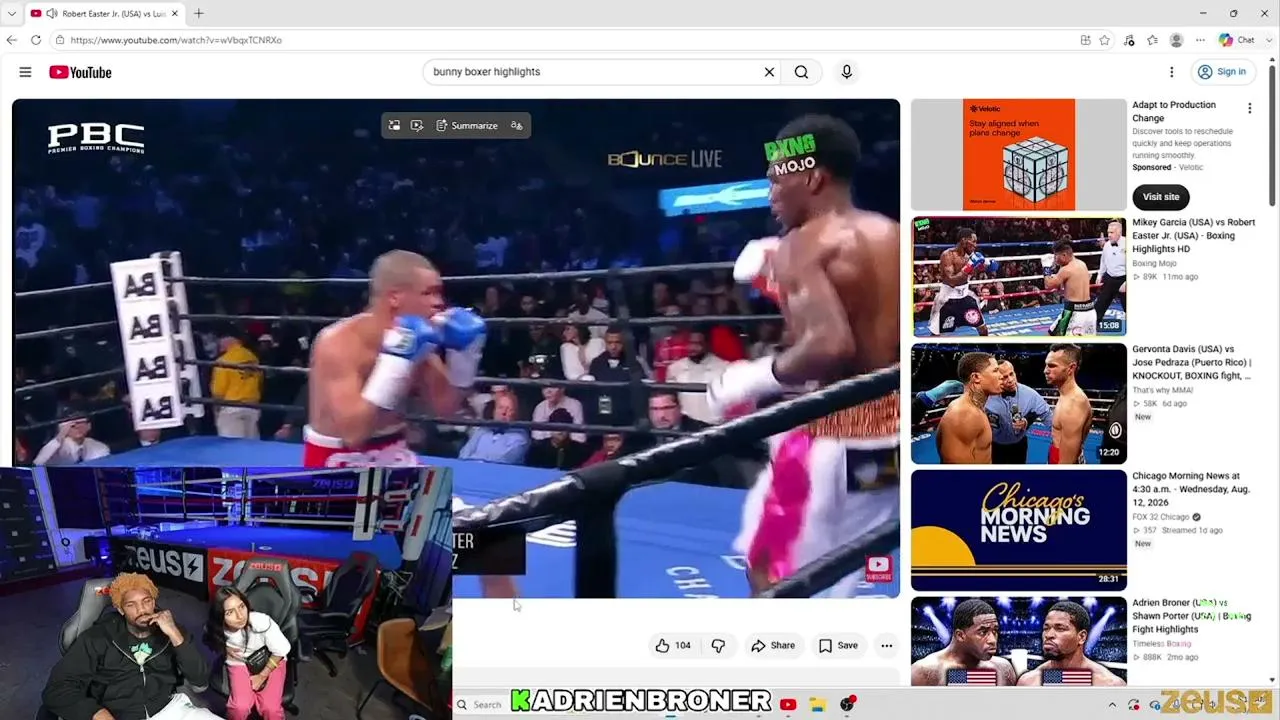Switch to the Robert Easter Jr. tab
This screenshot has height=720, width=1280.
[x=106, y=14]
